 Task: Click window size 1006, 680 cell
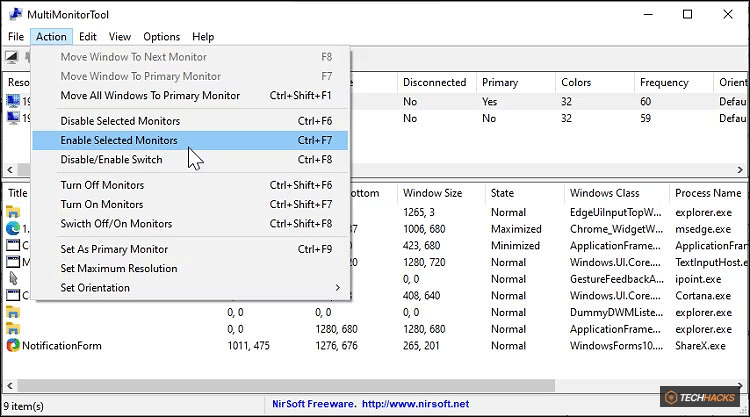[x=424, y=229]
